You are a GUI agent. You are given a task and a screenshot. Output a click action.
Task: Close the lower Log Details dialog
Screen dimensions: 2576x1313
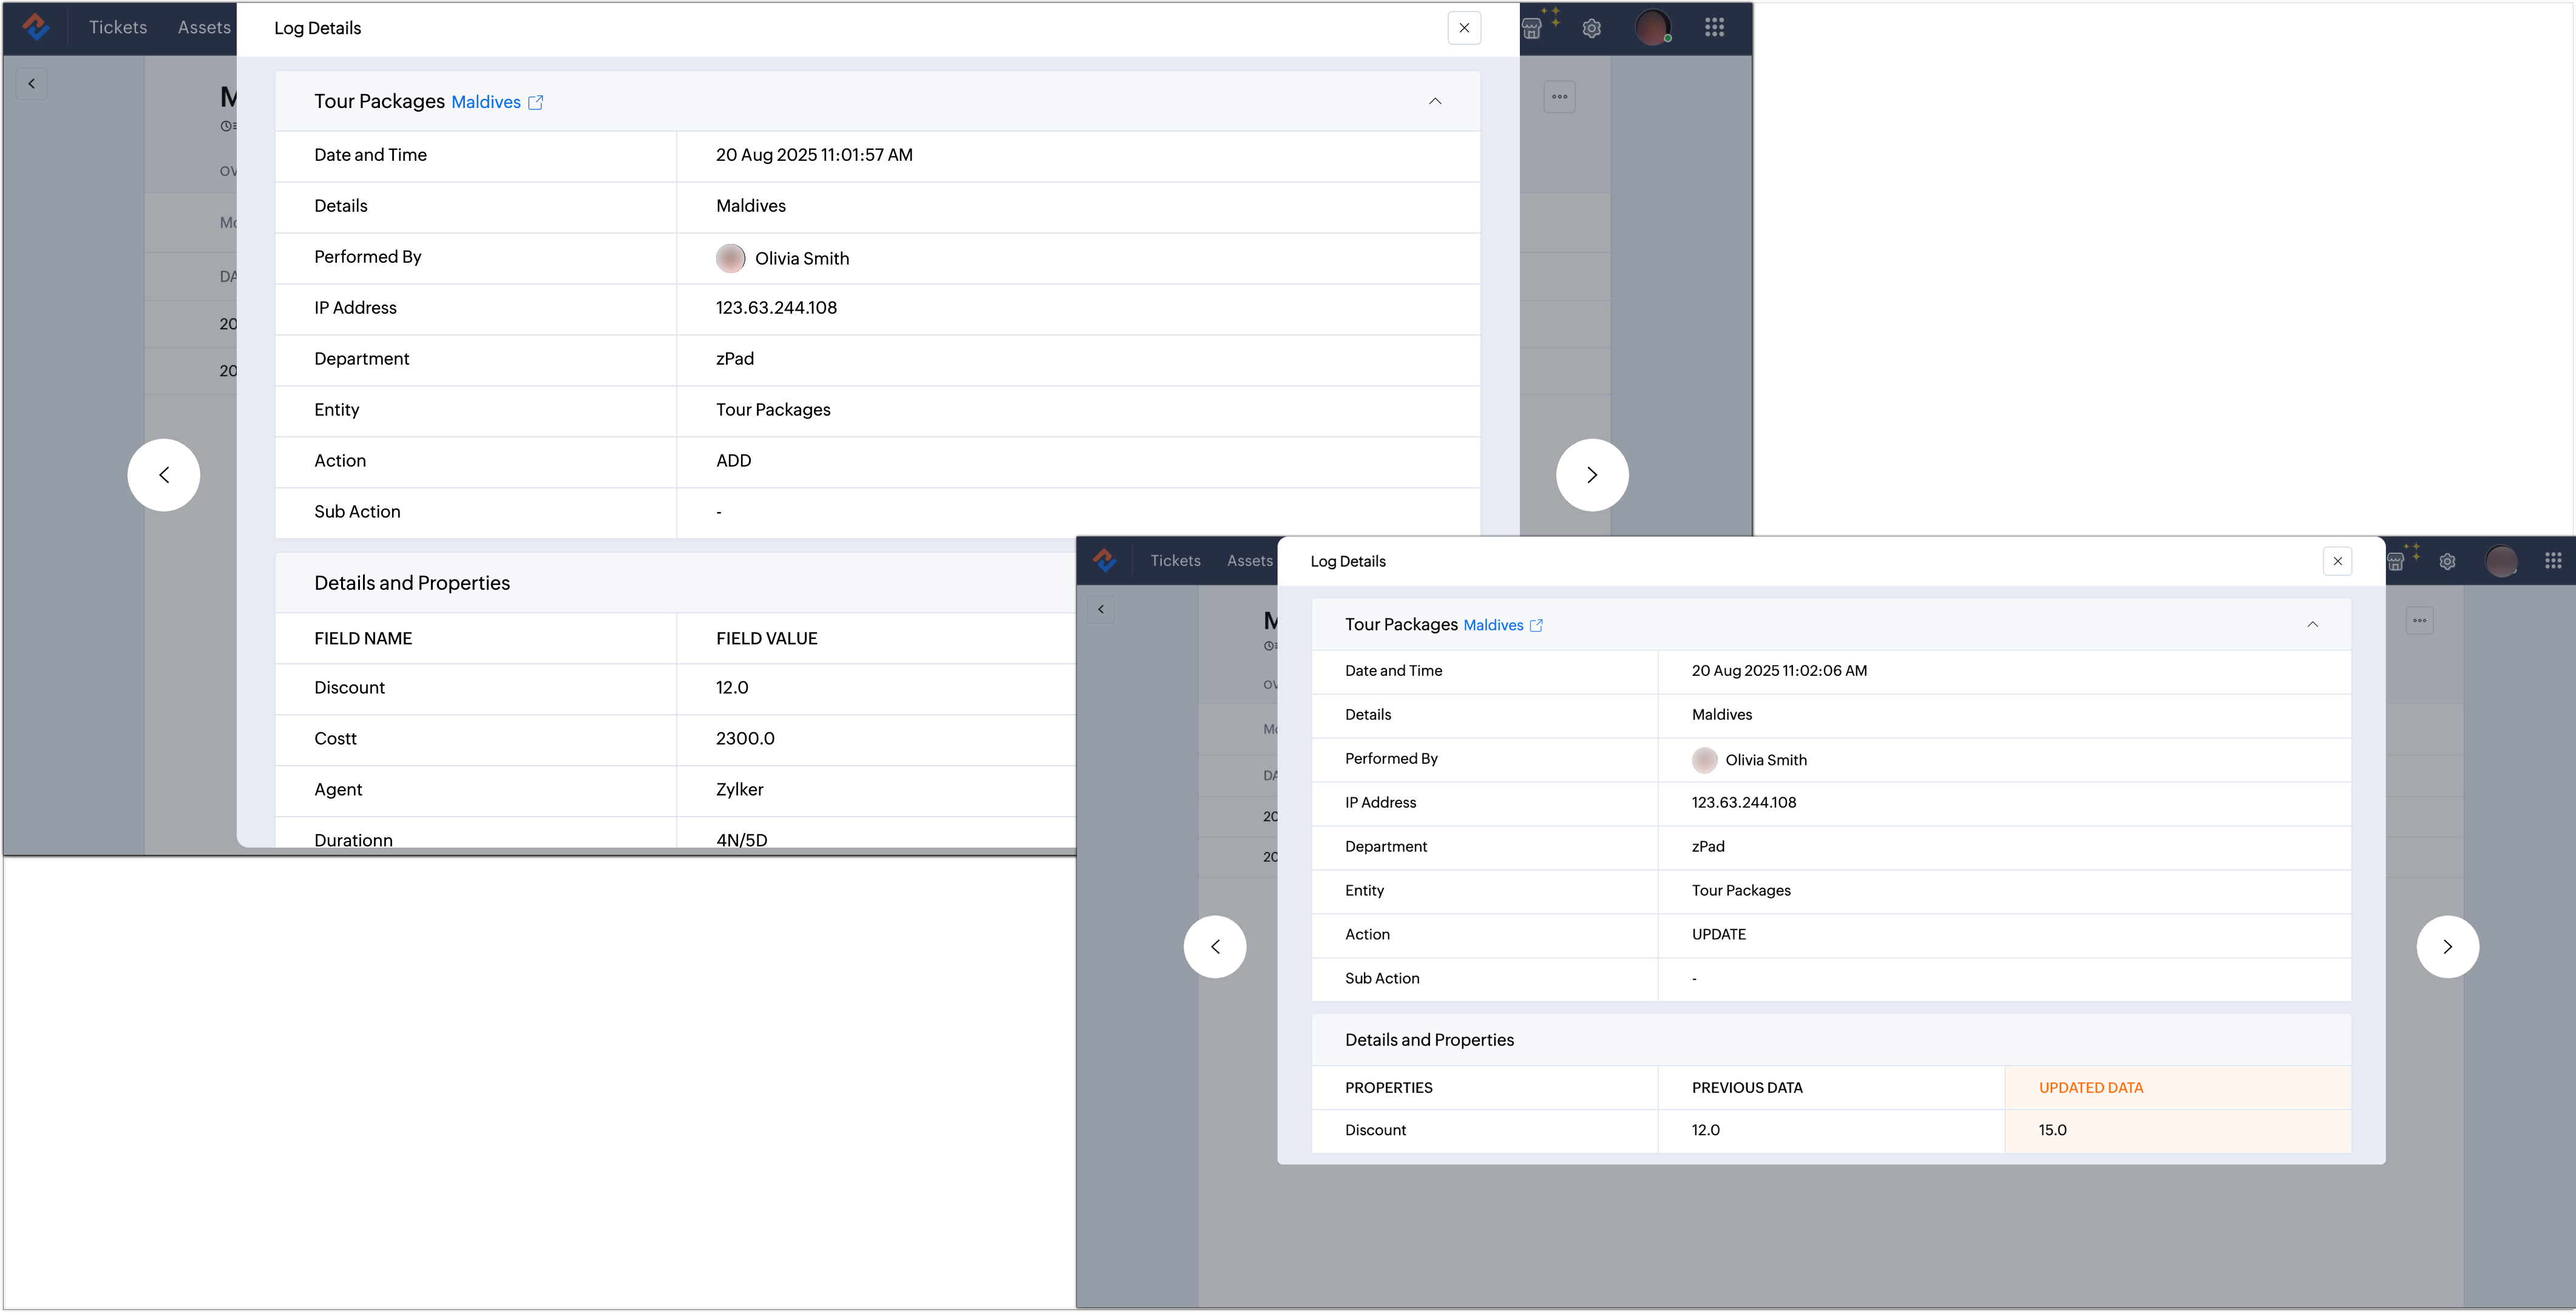click(x=2337, y=561)
